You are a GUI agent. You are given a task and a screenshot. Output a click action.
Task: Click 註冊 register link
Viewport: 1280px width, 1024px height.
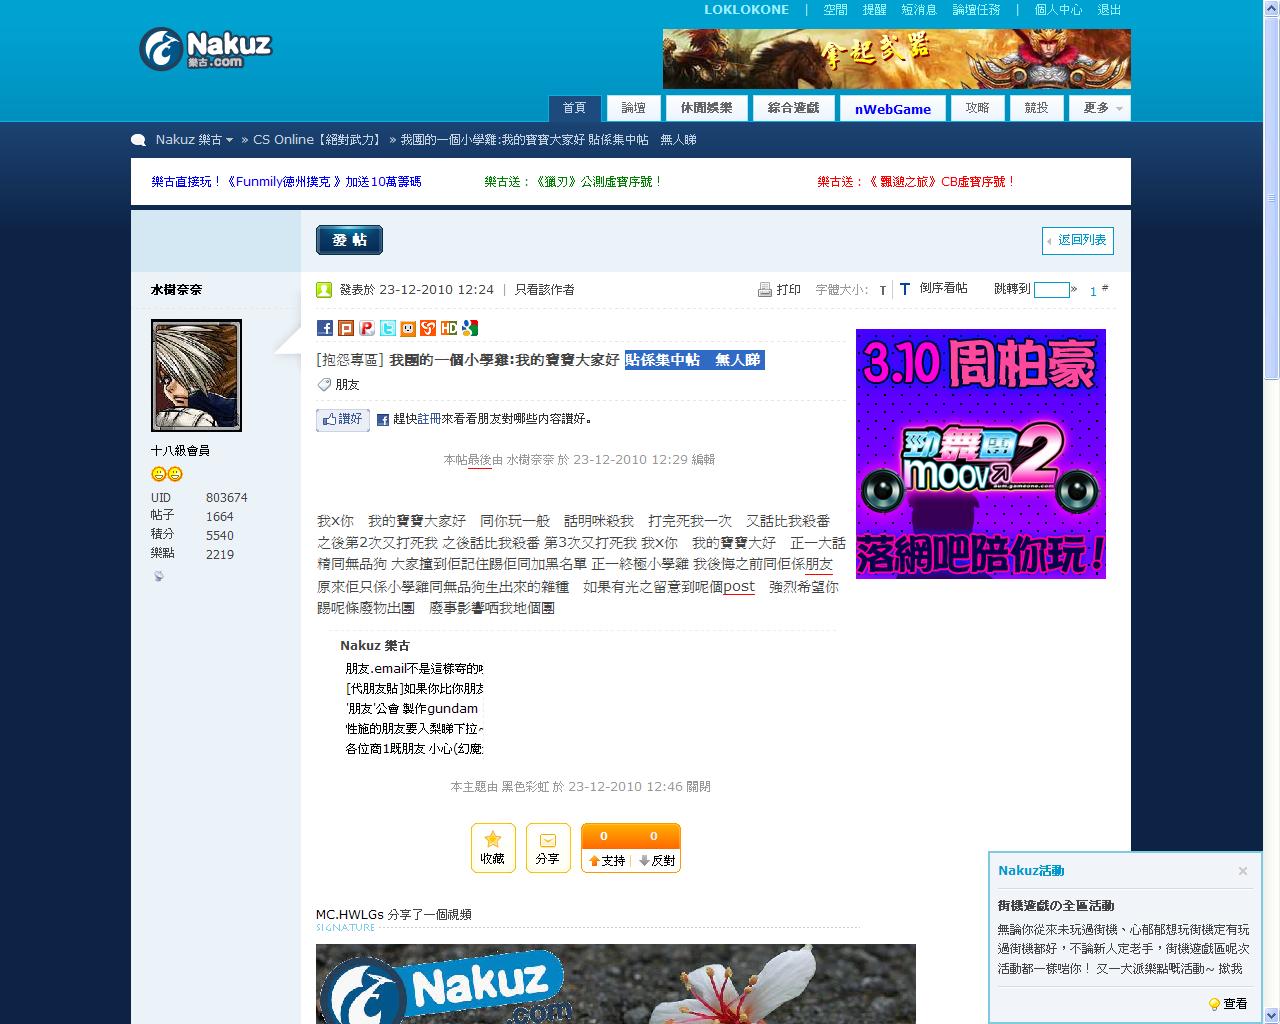point(429,419)
